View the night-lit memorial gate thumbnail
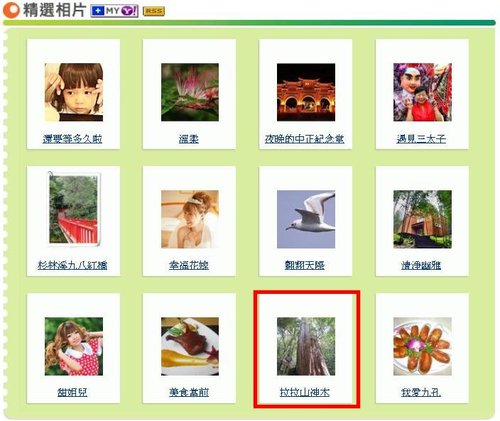Screen dimensions: 500x421 [306, 92]
